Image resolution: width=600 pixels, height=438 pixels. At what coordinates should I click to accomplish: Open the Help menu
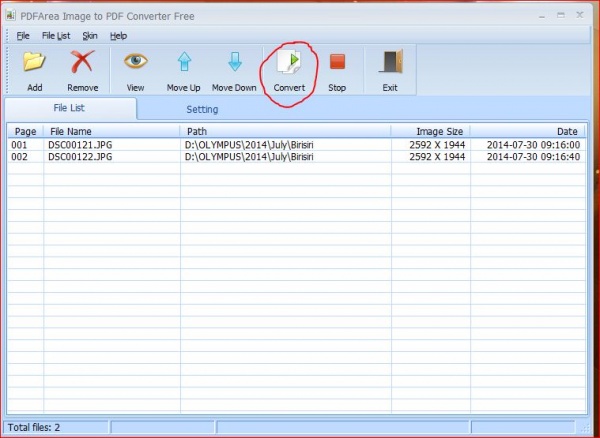119,36
